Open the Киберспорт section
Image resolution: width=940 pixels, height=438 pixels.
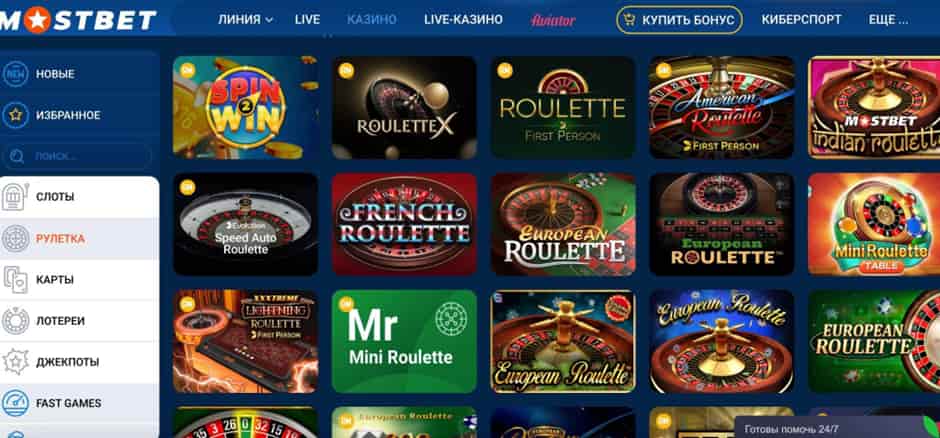point(802,20)
